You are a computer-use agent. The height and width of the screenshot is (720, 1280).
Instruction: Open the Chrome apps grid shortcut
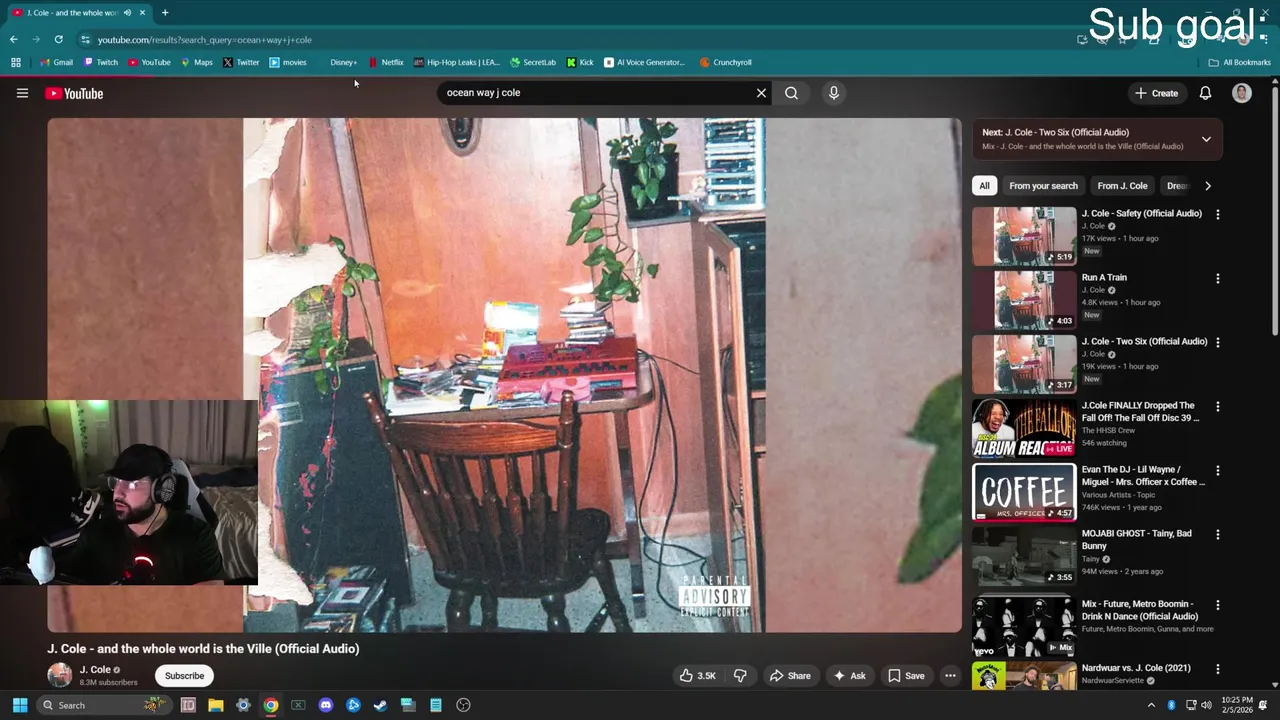coord(16,62)
